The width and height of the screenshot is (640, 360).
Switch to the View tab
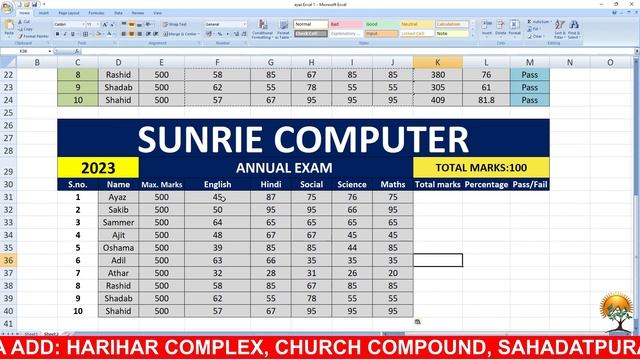(x=157, y=13)
